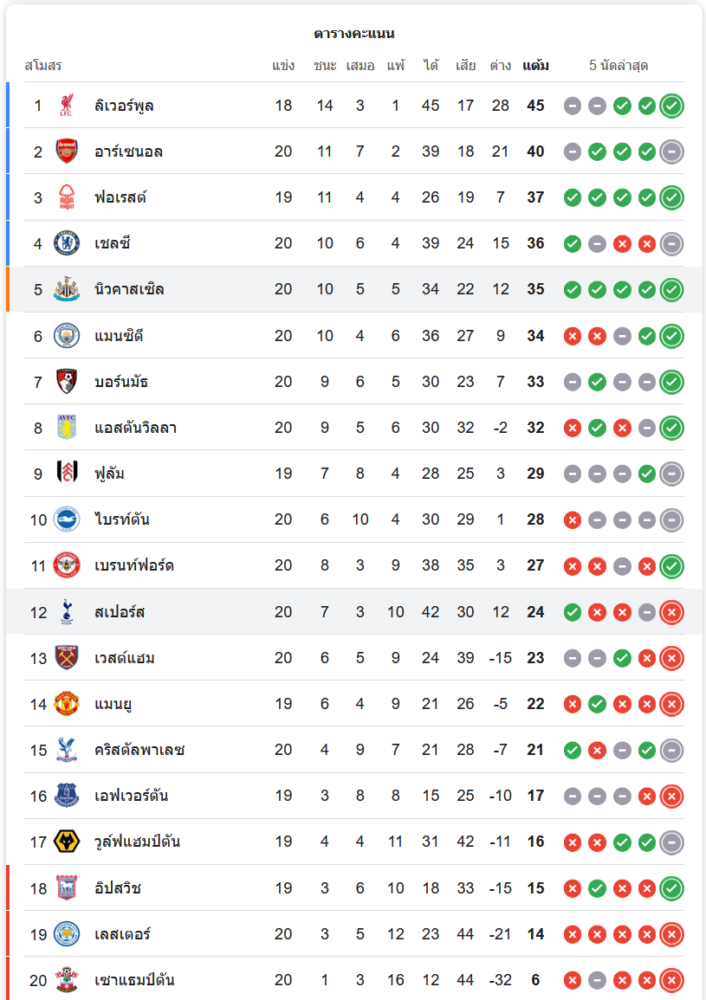Click the 5 นัดล่าสุด column header
The width and height of the screenshot is (706, 1000).
click(619, 66)
